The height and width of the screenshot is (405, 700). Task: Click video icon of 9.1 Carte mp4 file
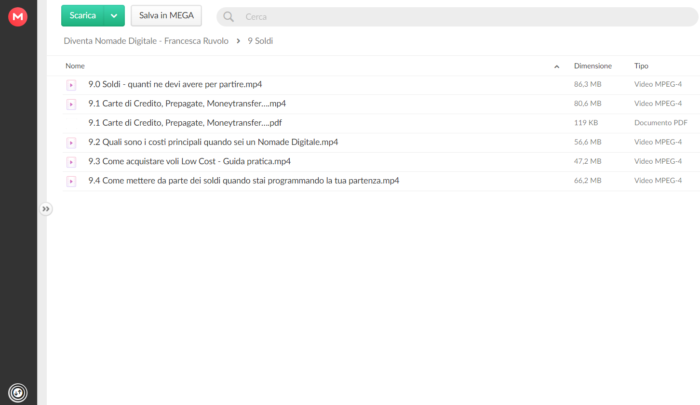point(71,104)
